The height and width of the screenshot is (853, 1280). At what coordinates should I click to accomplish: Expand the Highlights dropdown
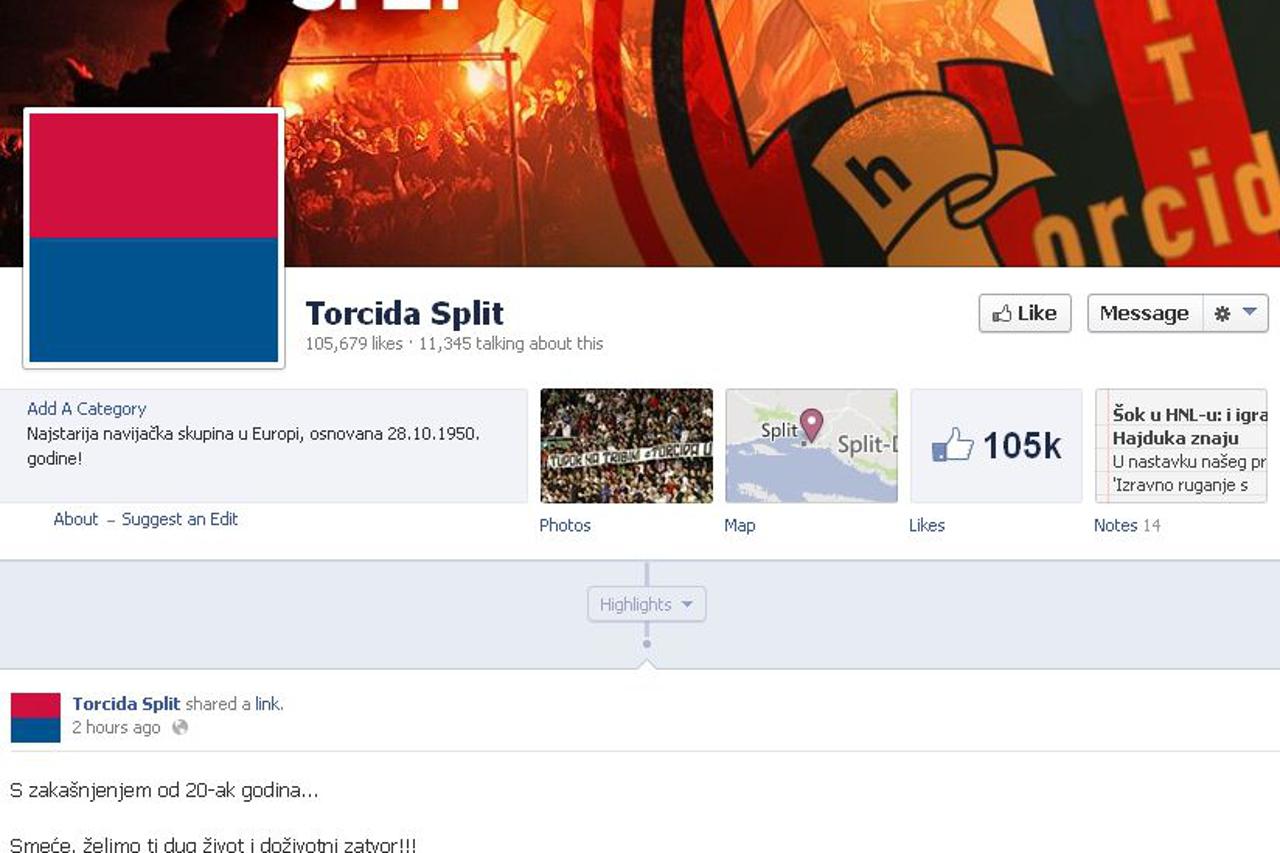point(646,604)
